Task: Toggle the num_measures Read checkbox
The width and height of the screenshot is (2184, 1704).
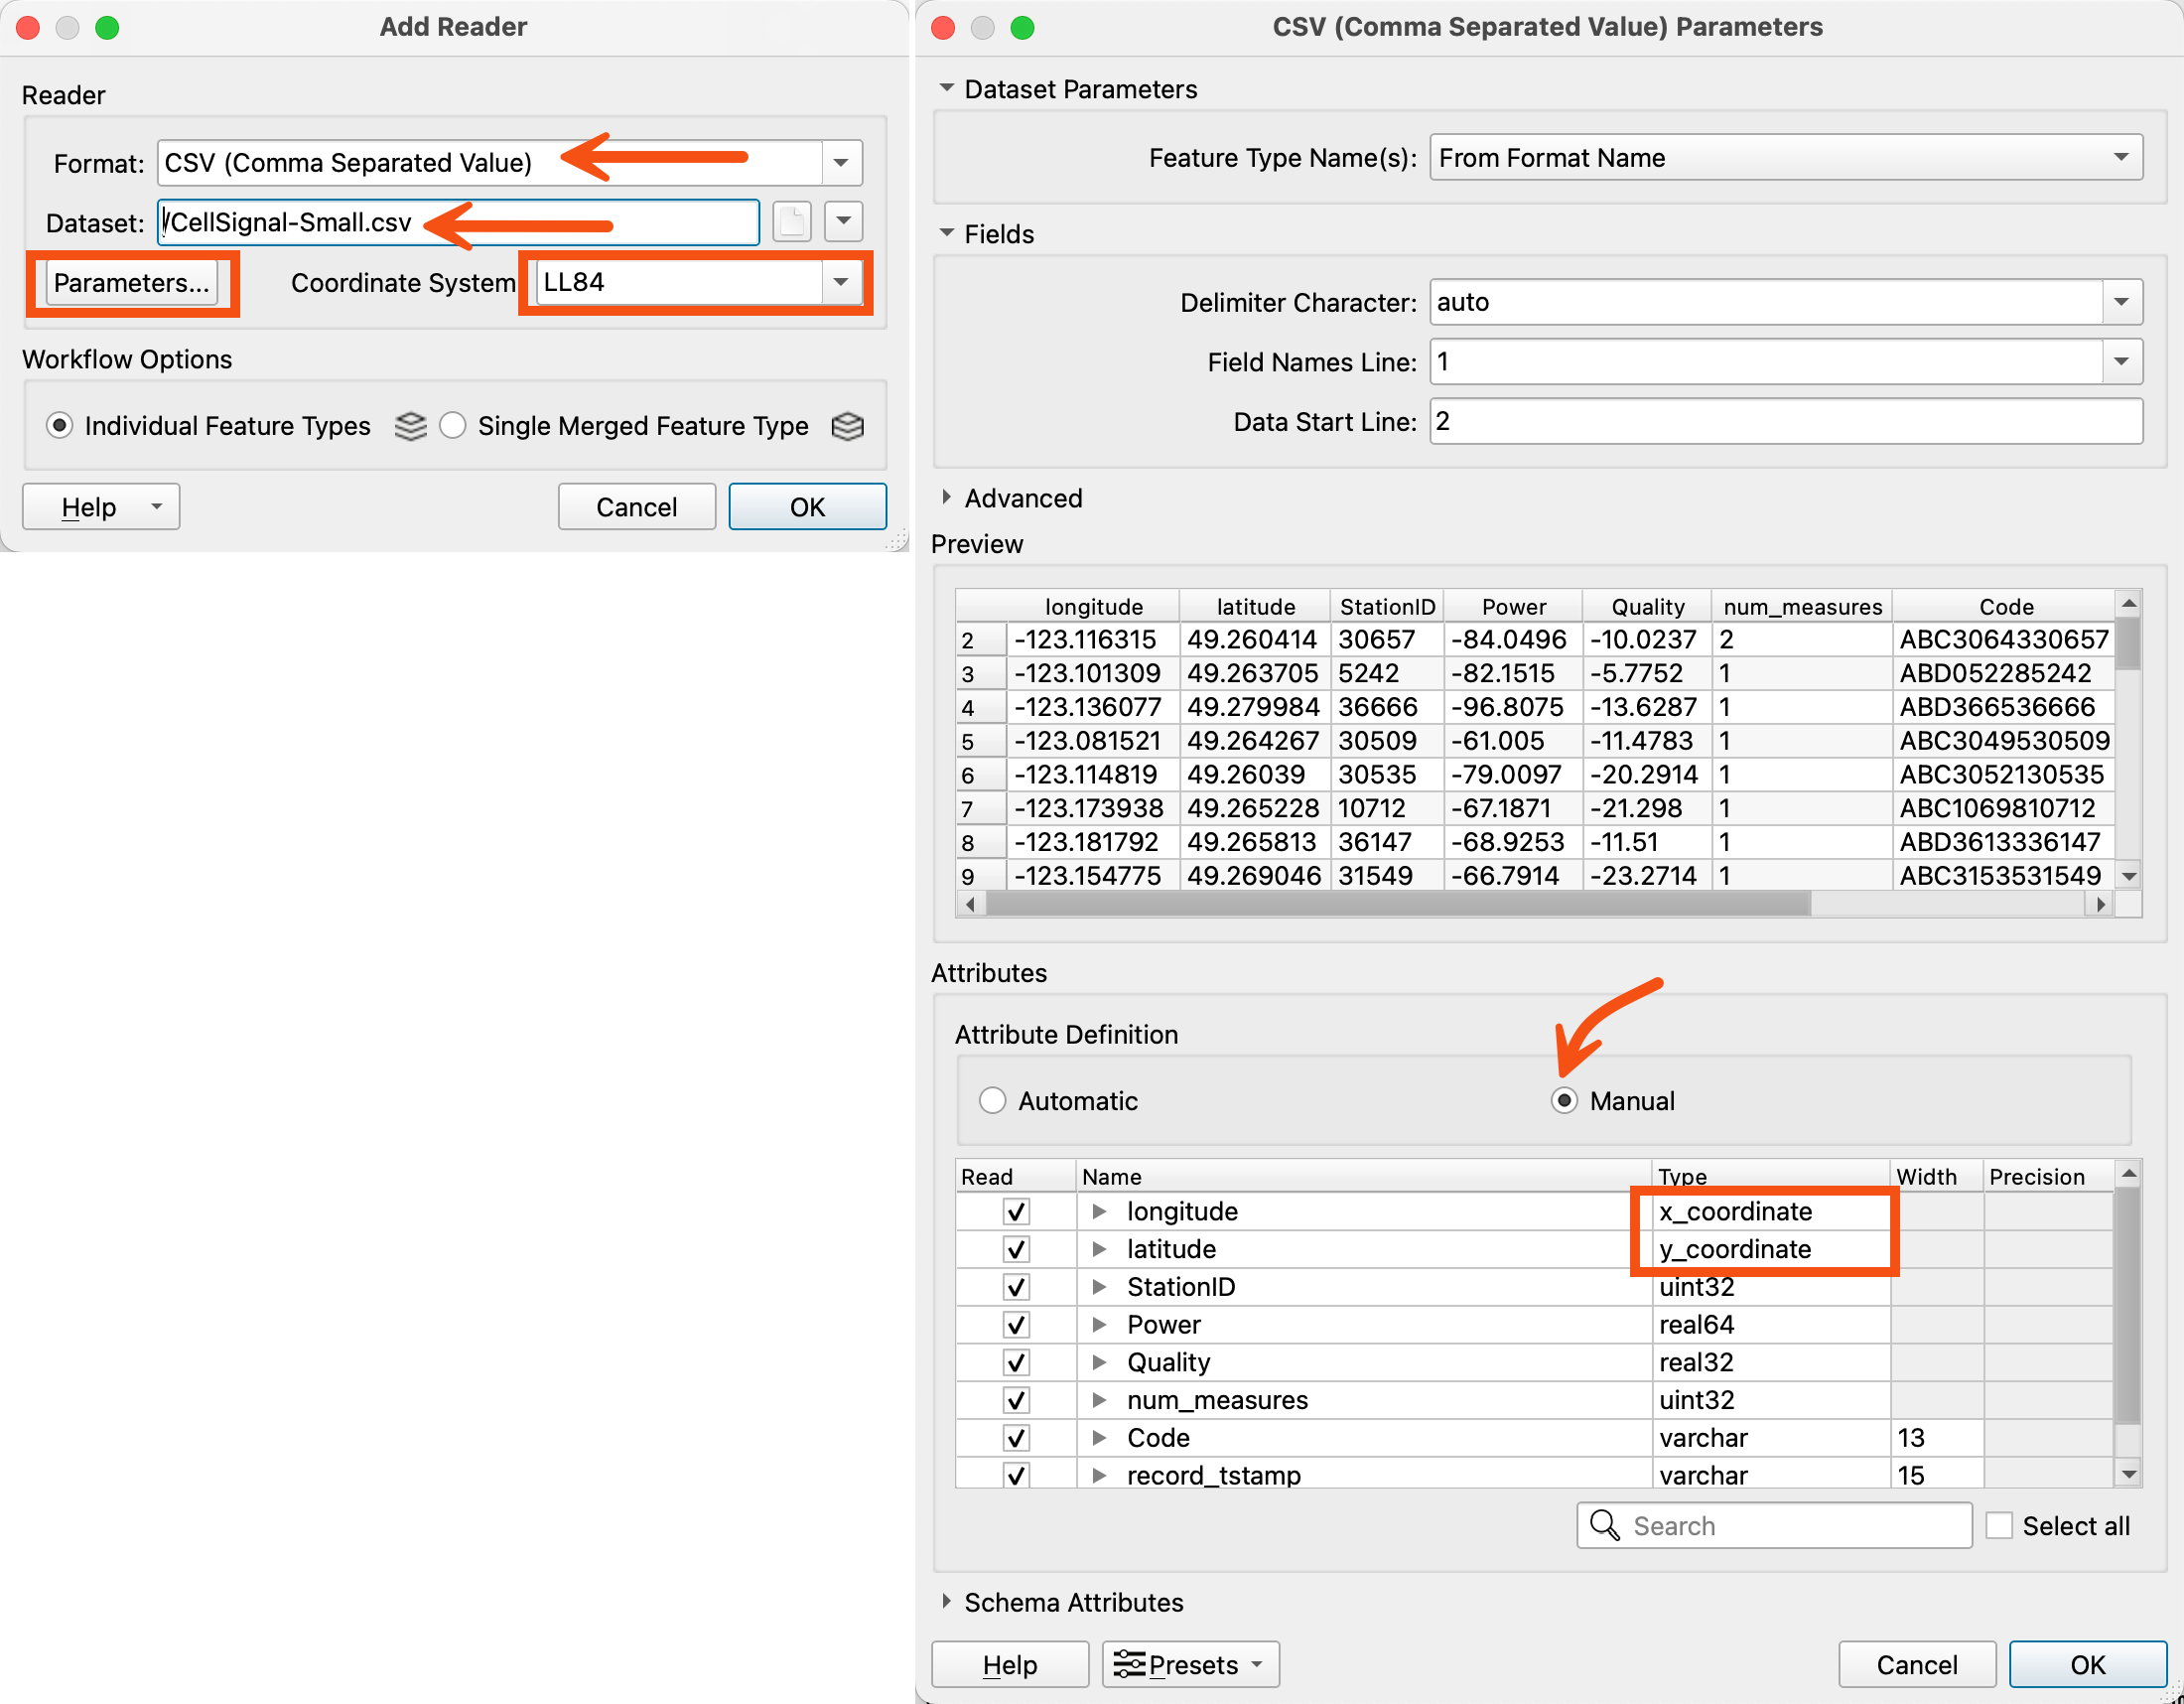Action: (1016, 1400)
